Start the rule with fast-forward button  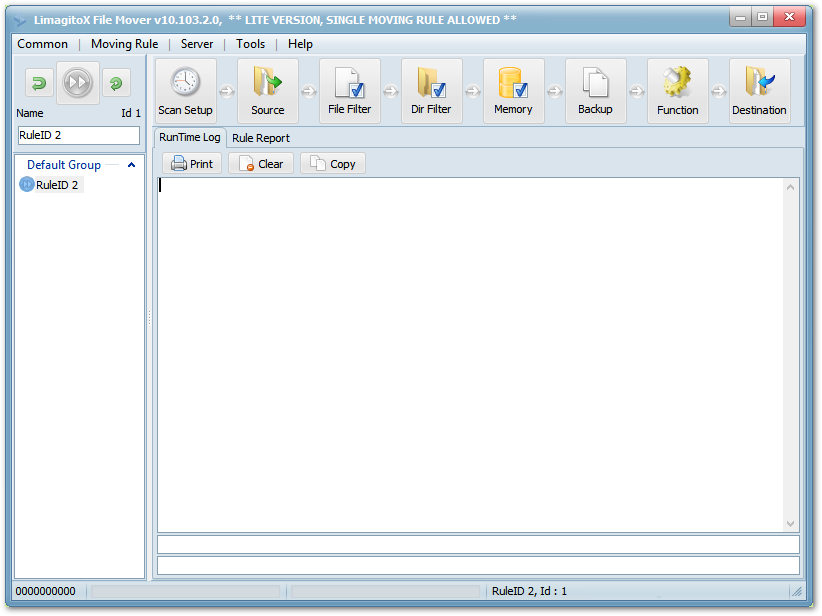tap(78, 82)
